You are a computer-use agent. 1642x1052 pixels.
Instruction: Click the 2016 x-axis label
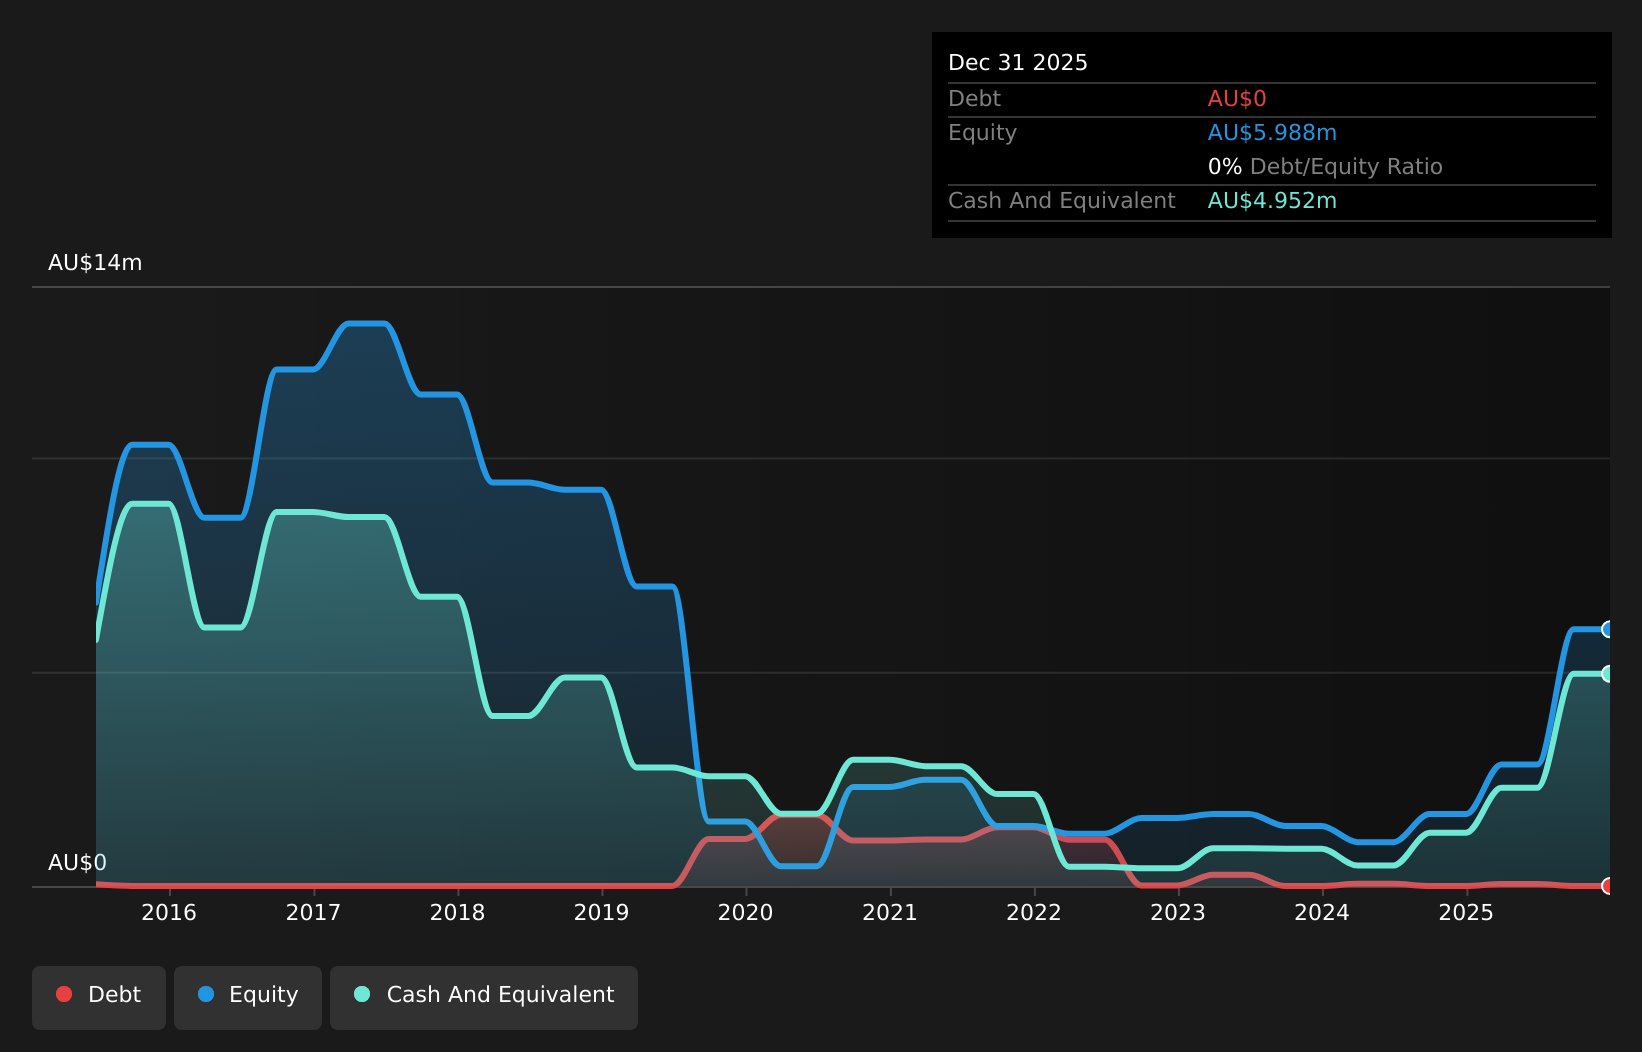pos(169,912)
